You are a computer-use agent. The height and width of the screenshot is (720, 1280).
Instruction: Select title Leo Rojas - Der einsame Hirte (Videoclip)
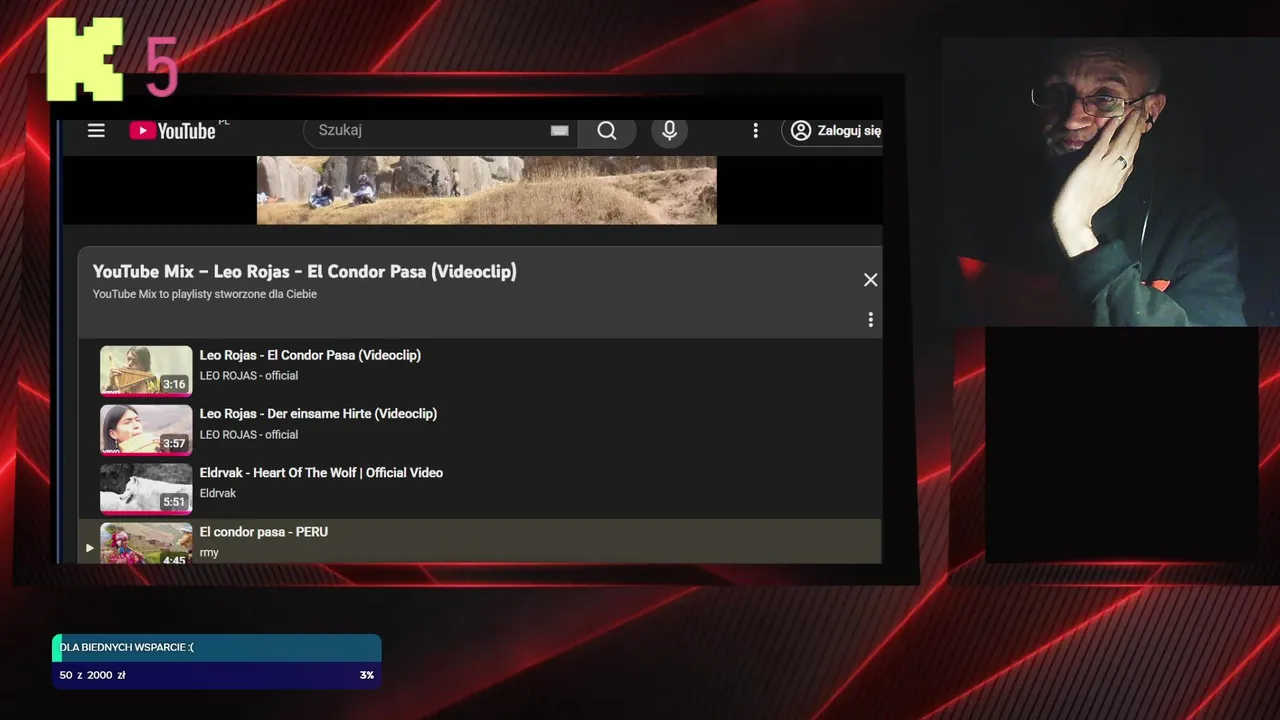318,414
